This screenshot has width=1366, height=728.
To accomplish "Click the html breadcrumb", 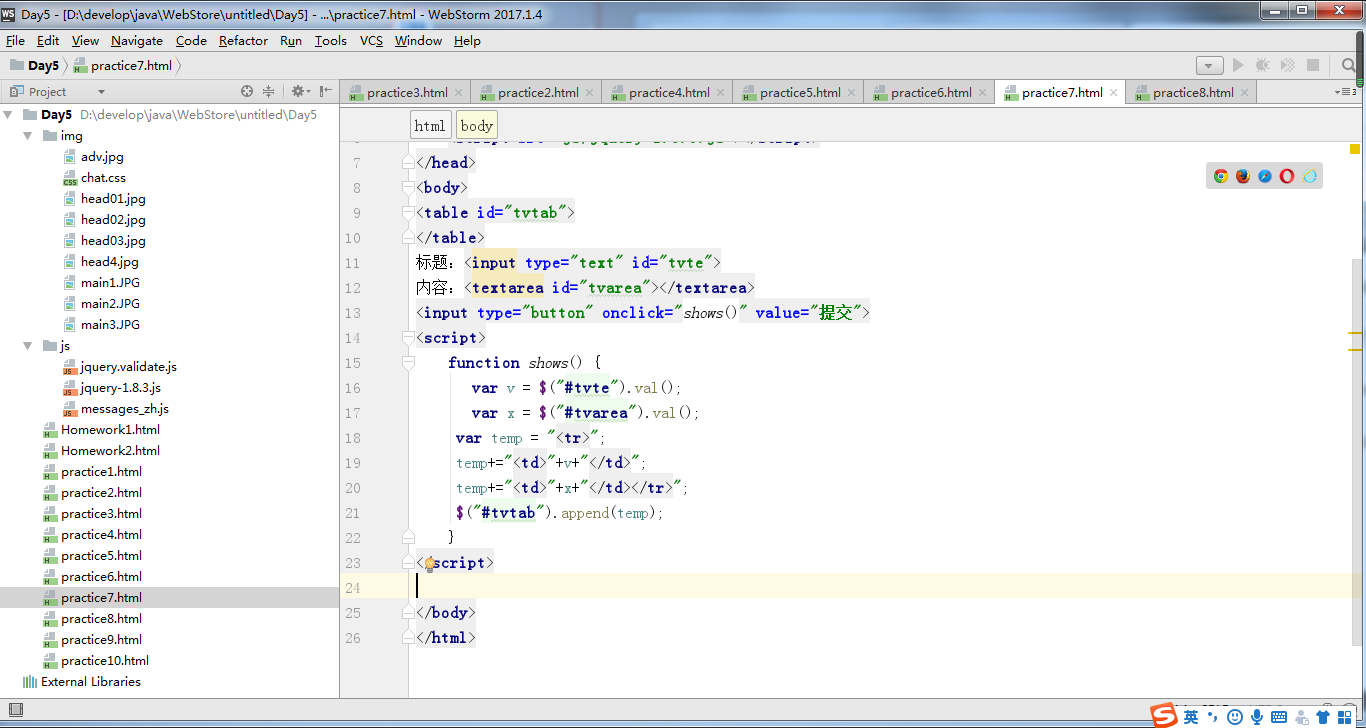I will pos(430,126).
